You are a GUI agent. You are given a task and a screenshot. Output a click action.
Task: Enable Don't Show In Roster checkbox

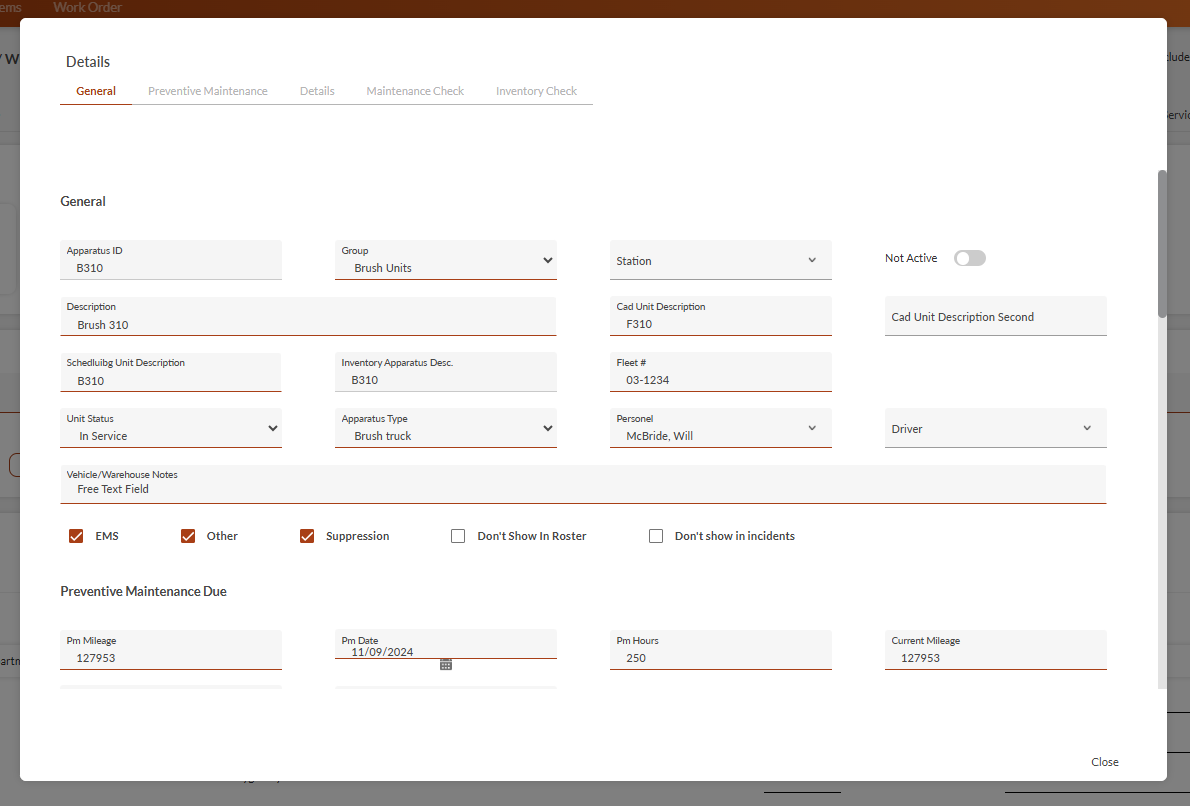pyautogui.click(x=458, y=536)
